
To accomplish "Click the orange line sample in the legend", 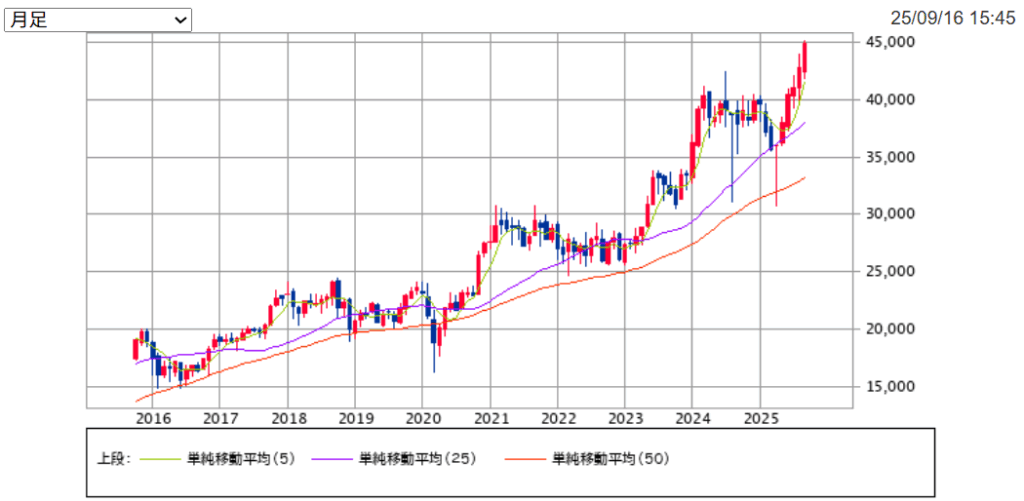I will (526, 459).
